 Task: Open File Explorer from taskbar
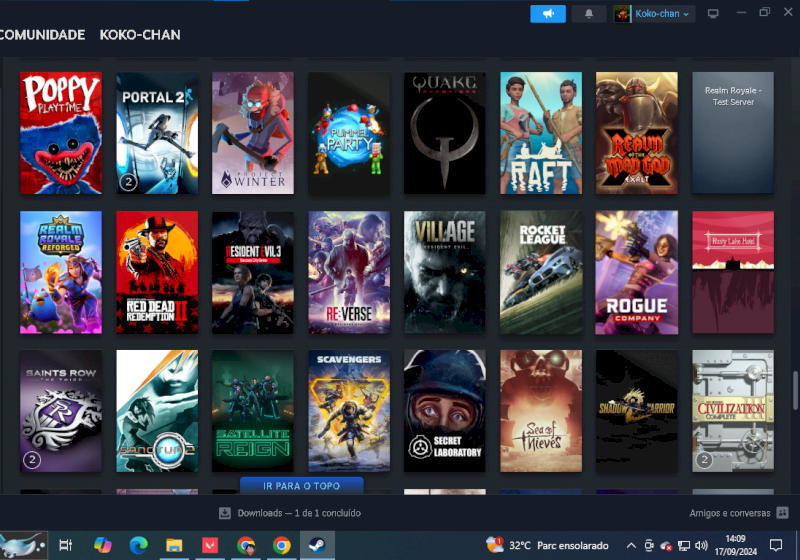coord(174,545)
